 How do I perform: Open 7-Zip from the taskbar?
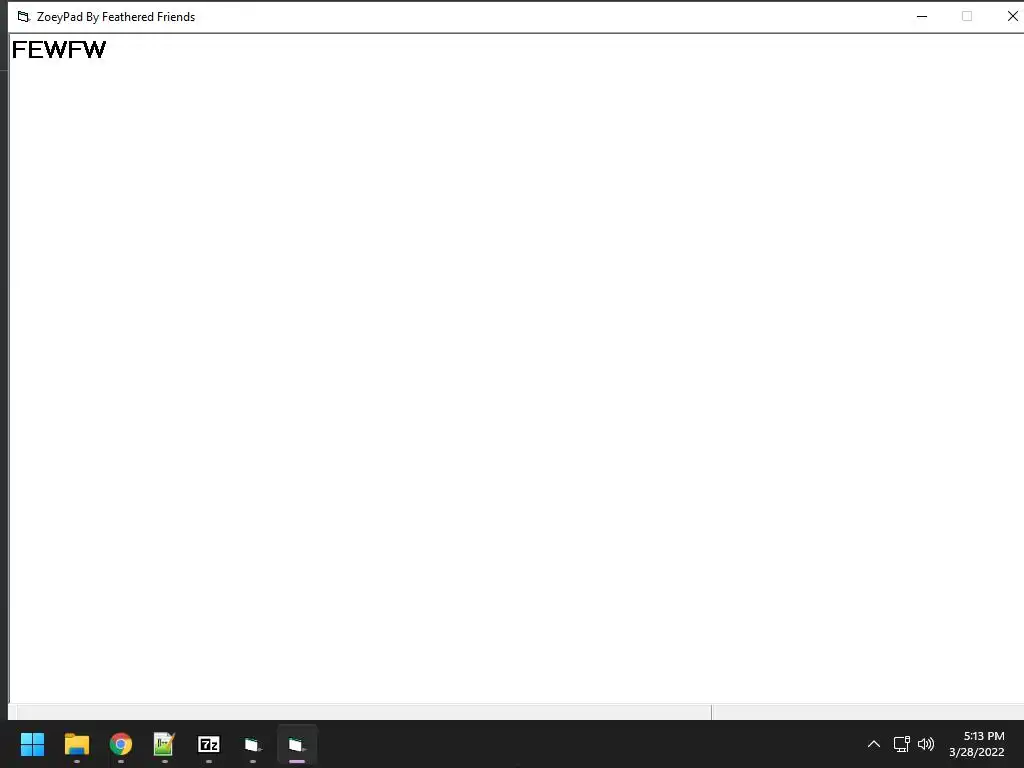208,744
